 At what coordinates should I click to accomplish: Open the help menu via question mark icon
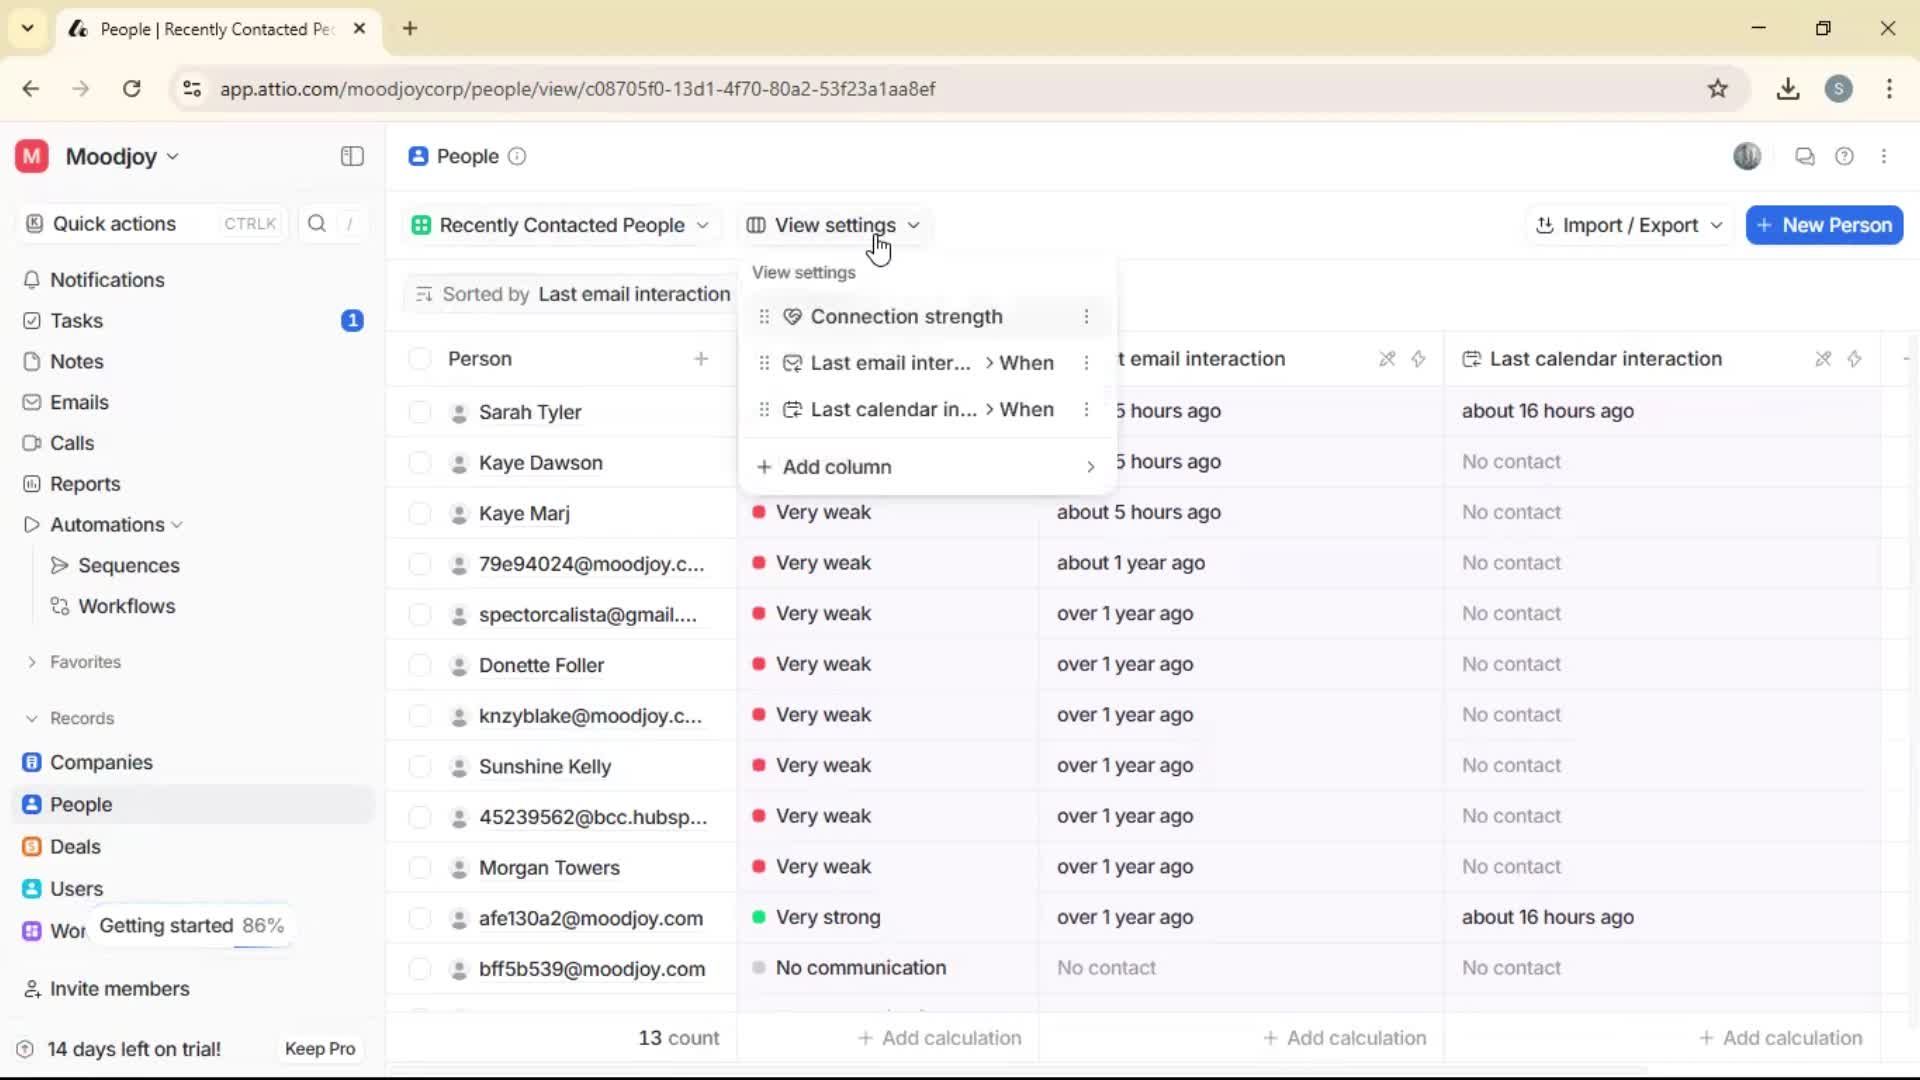(x=1845, y=156)
